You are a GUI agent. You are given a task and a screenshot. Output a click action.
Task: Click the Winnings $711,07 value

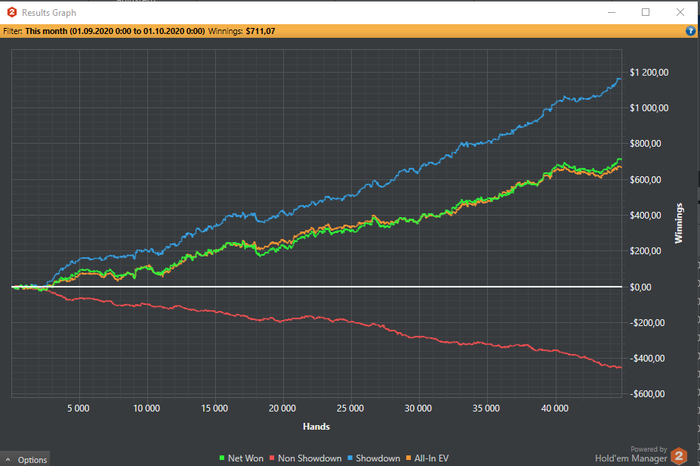(x=260, y=31)
